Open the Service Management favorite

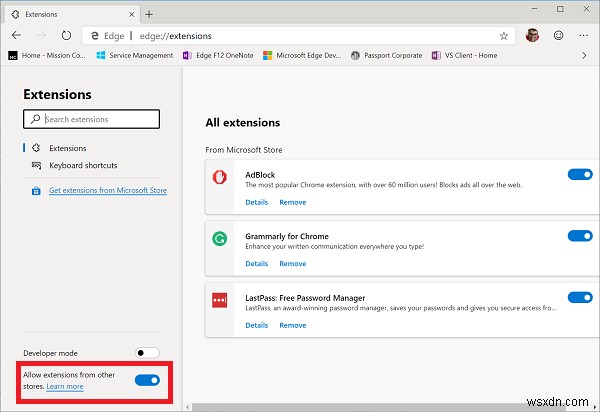point(135,55)
